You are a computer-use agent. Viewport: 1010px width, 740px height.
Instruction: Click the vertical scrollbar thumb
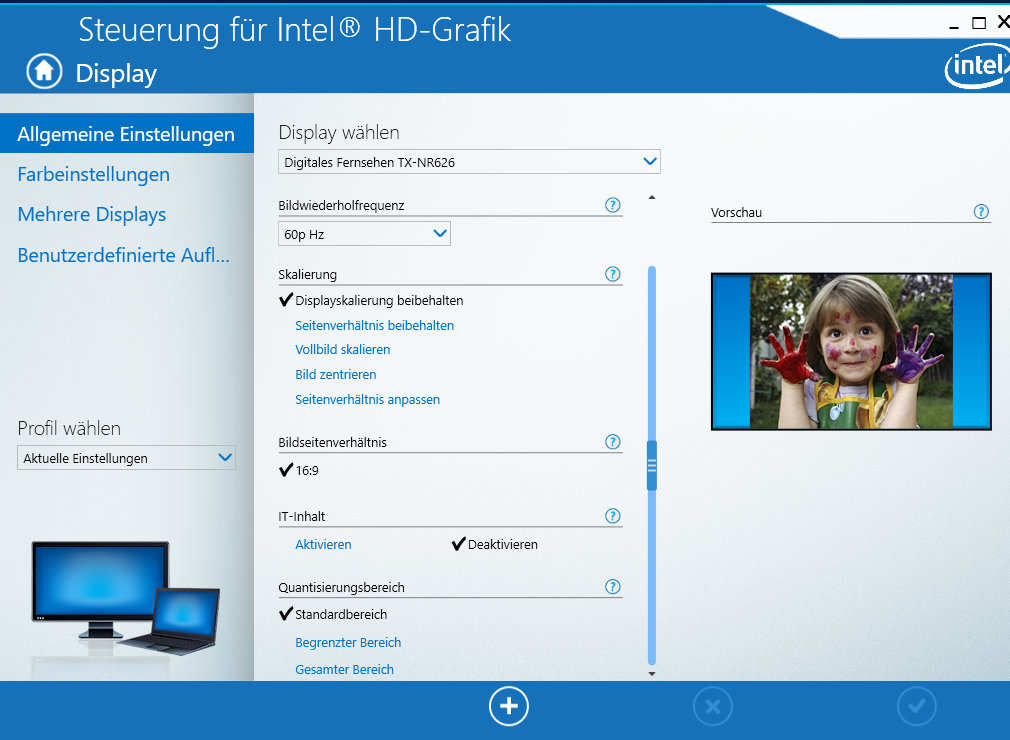tap(652, 466)
